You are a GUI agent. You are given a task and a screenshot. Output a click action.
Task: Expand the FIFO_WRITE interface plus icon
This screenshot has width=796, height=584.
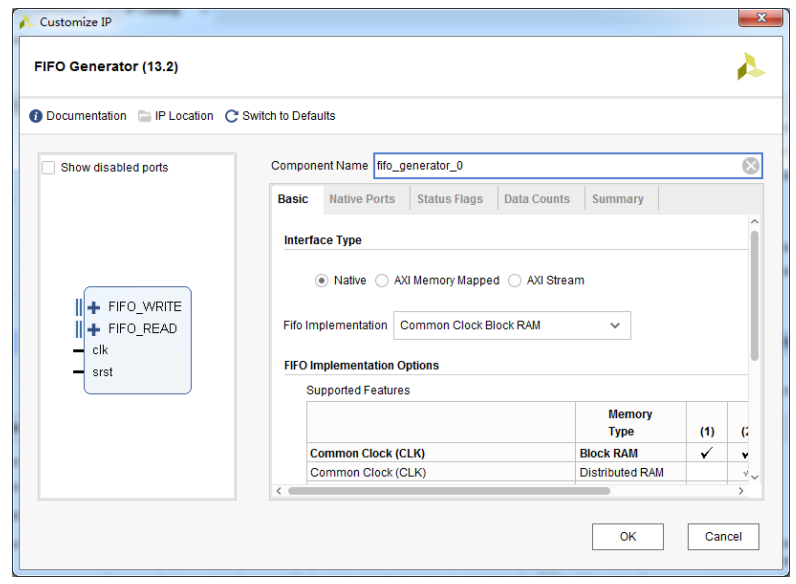click(93, 307)
